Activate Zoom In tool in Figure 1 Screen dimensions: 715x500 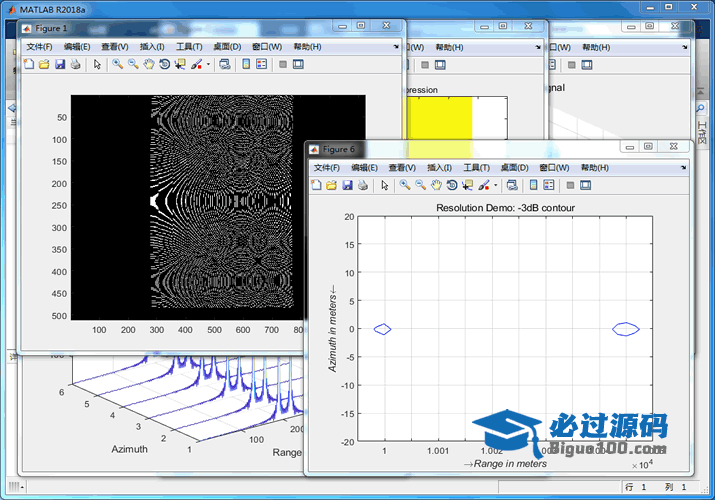[x=118, y=64]
